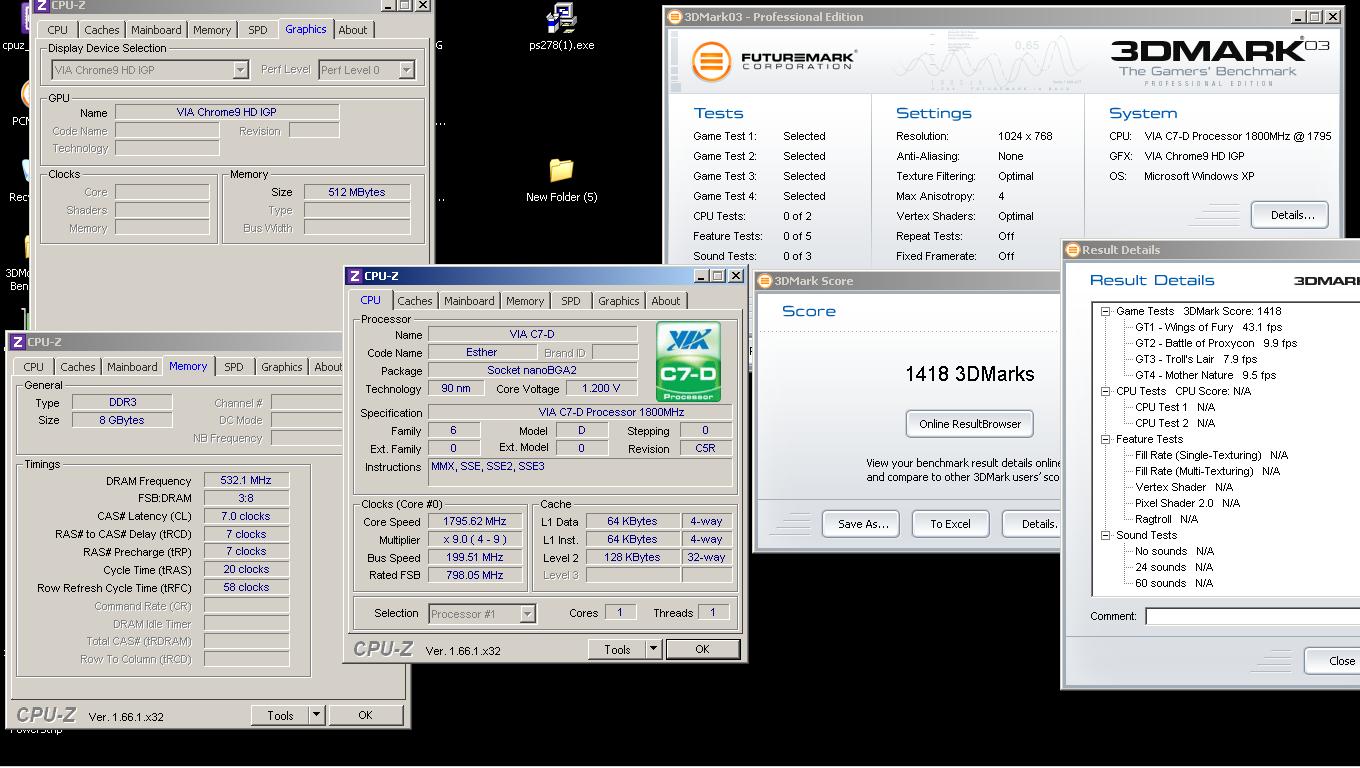1360x768 pixels.
Task: Open Perf Level dropdown
Action: pos(406,70)
